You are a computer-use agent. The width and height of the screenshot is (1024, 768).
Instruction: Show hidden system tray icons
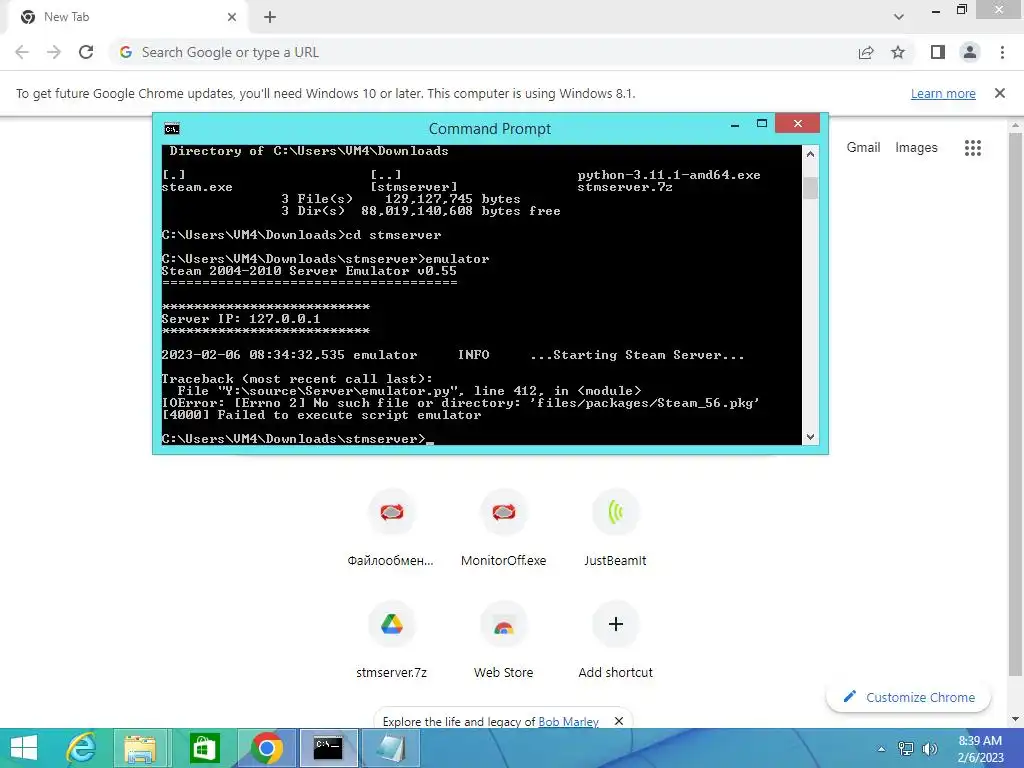[882, 749]
